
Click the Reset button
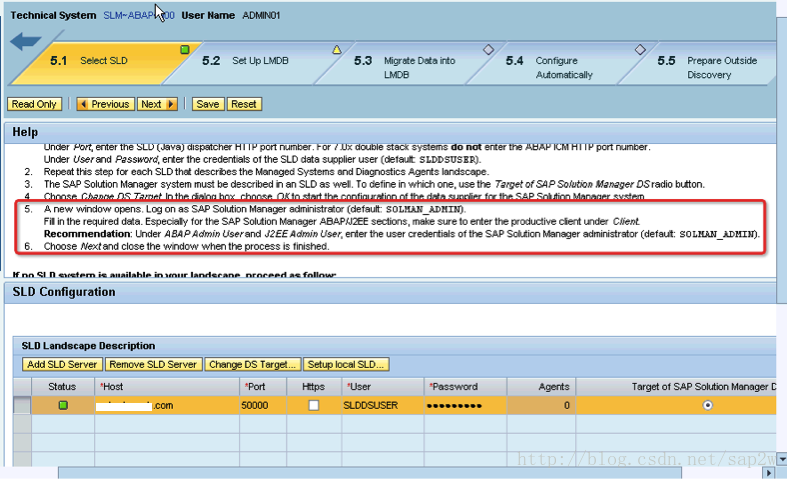click(x=244, y=104)
